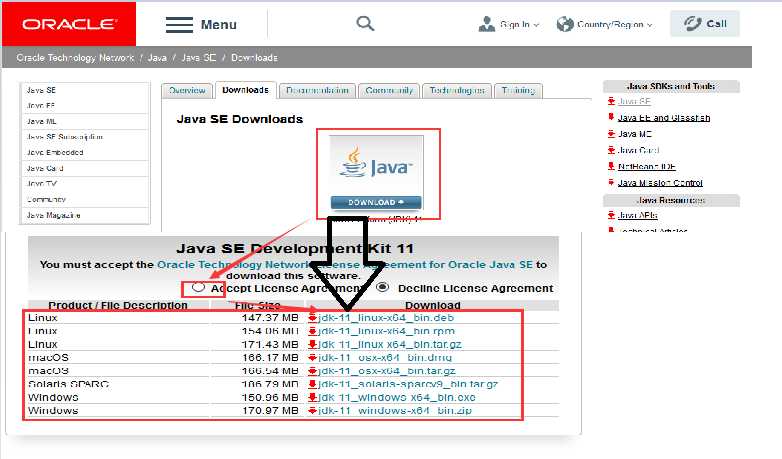Click the icon beside Java Mission Control
The image size is (782, 459).
611,183
